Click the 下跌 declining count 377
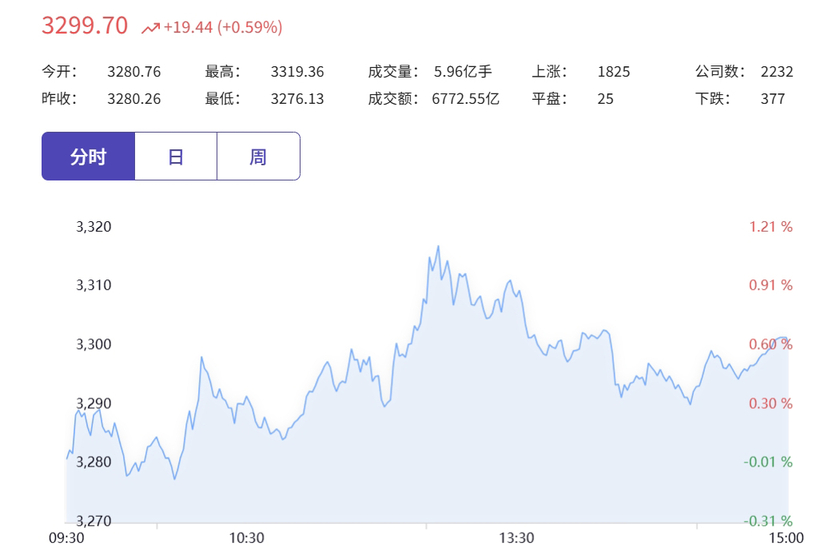The height and width of the screenshot is (559, 840). (x=772, y=99)
